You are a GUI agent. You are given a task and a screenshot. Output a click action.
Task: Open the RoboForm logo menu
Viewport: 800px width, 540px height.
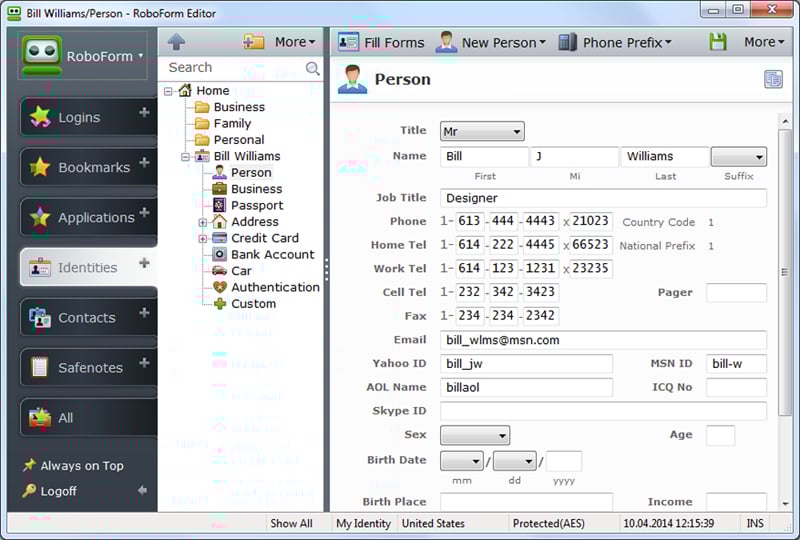[82, 57]
